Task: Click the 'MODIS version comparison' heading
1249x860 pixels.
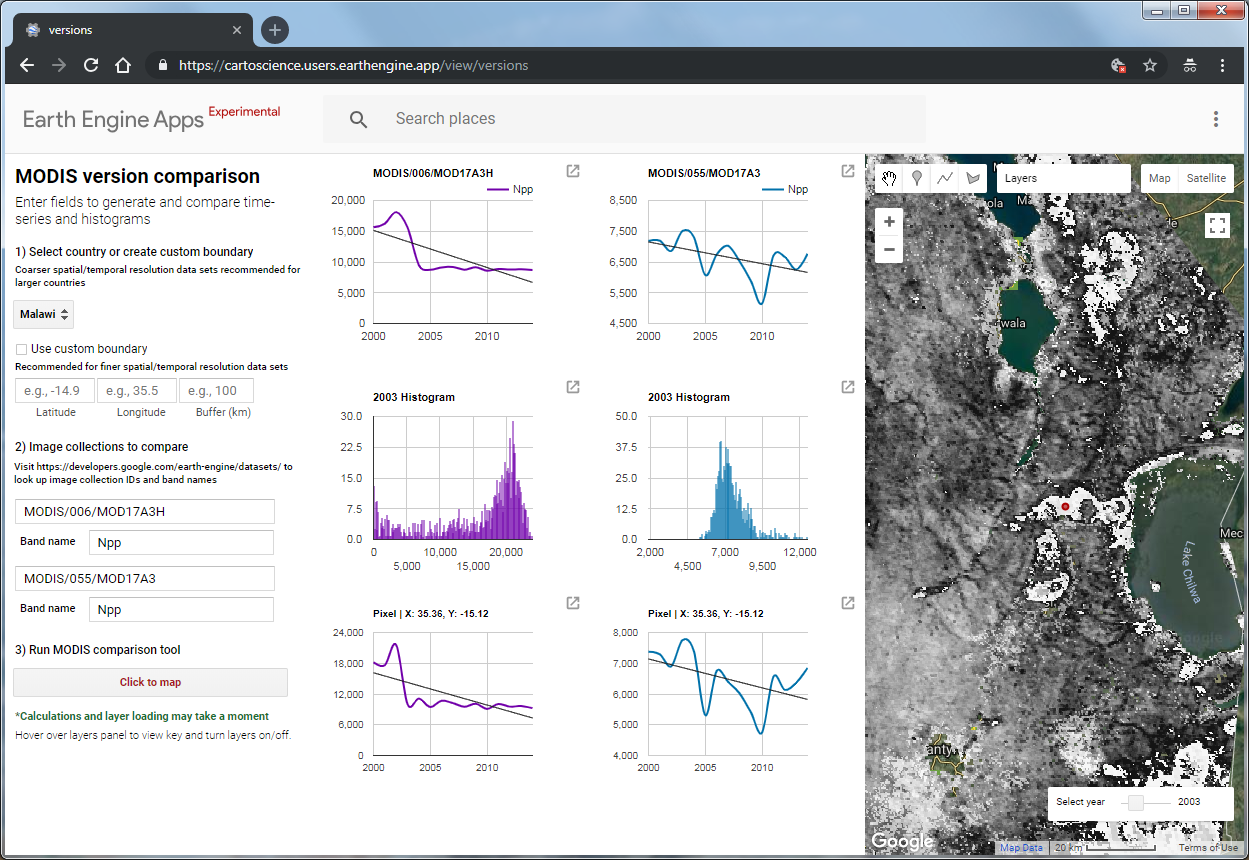Action: point(137,177)
